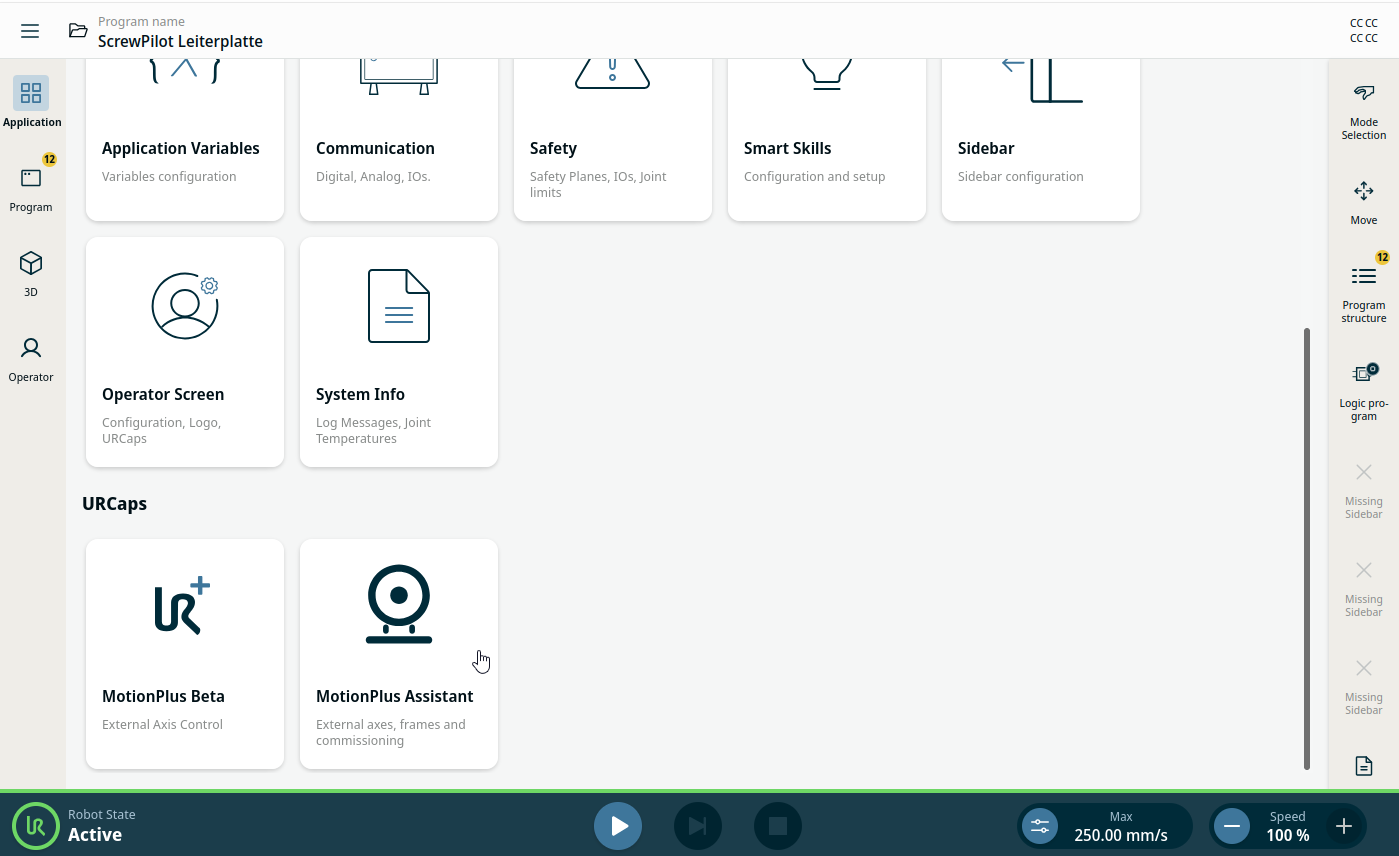
Task: Click the open program folder icon
Action: pos(78,30)
